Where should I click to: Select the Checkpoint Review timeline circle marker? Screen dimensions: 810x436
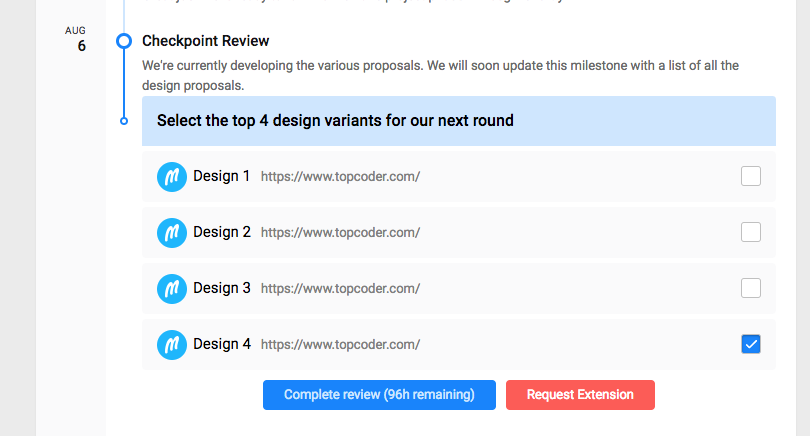124,41
